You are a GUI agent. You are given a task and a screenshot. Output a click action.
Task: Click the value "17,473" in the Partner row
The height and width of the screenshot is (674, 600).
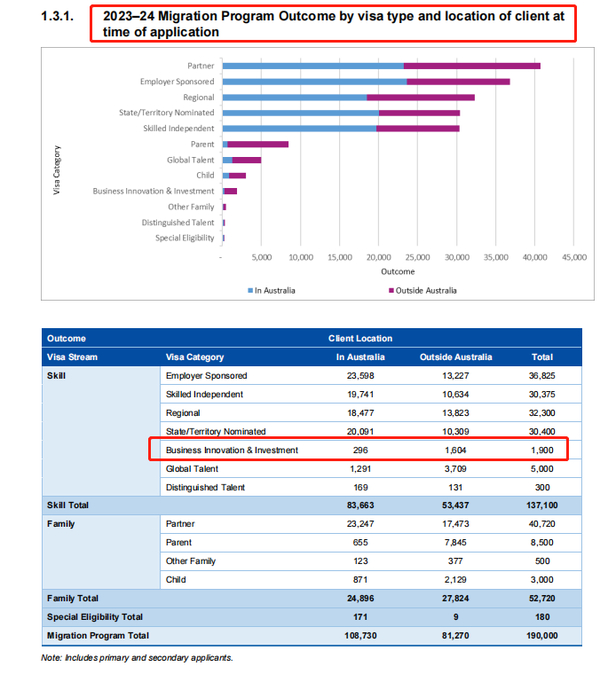pyautogui.click(x=456, y=524)
